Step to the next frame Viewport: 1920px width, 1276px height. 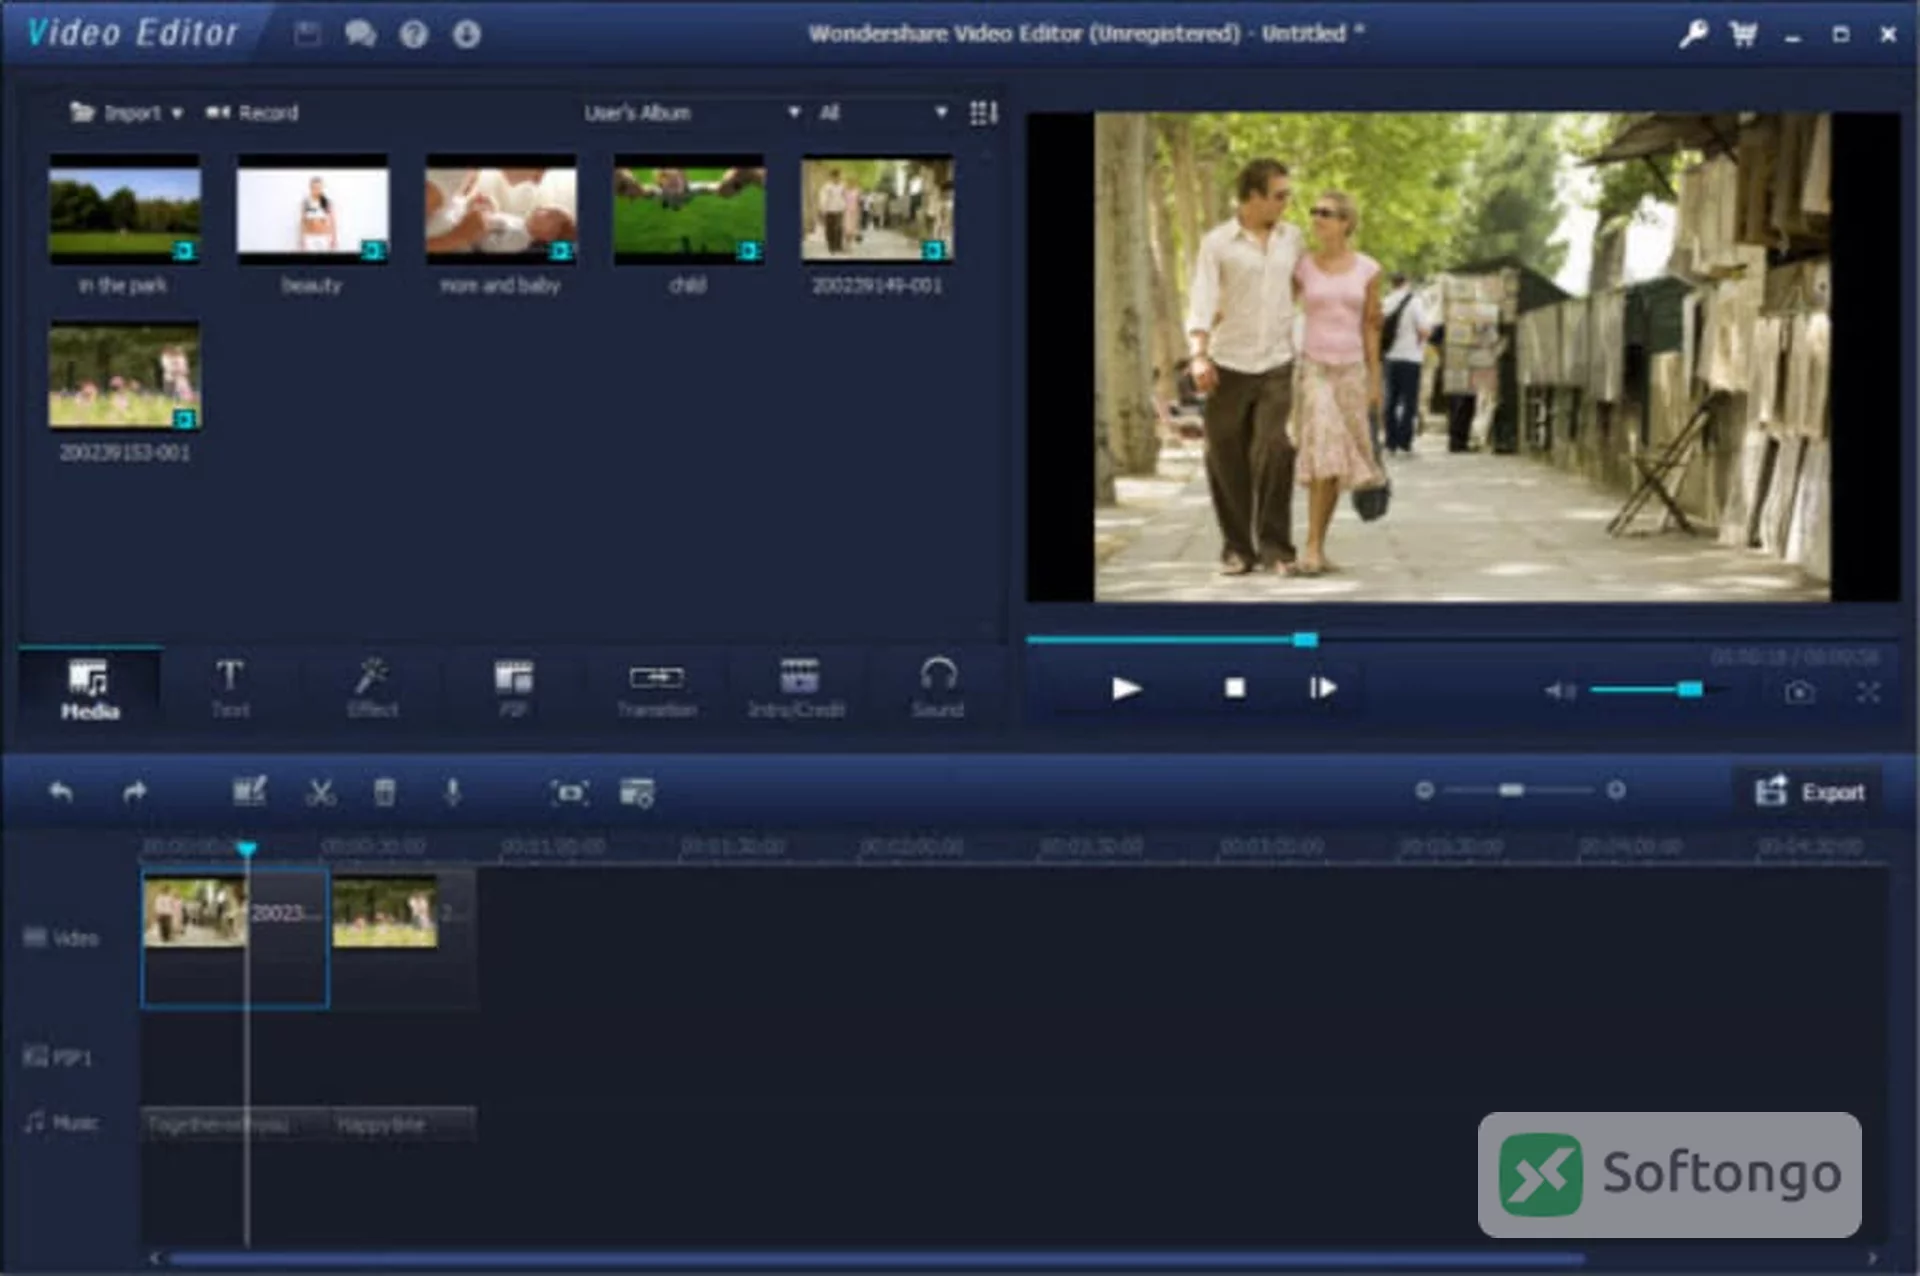pos(1322,688)
